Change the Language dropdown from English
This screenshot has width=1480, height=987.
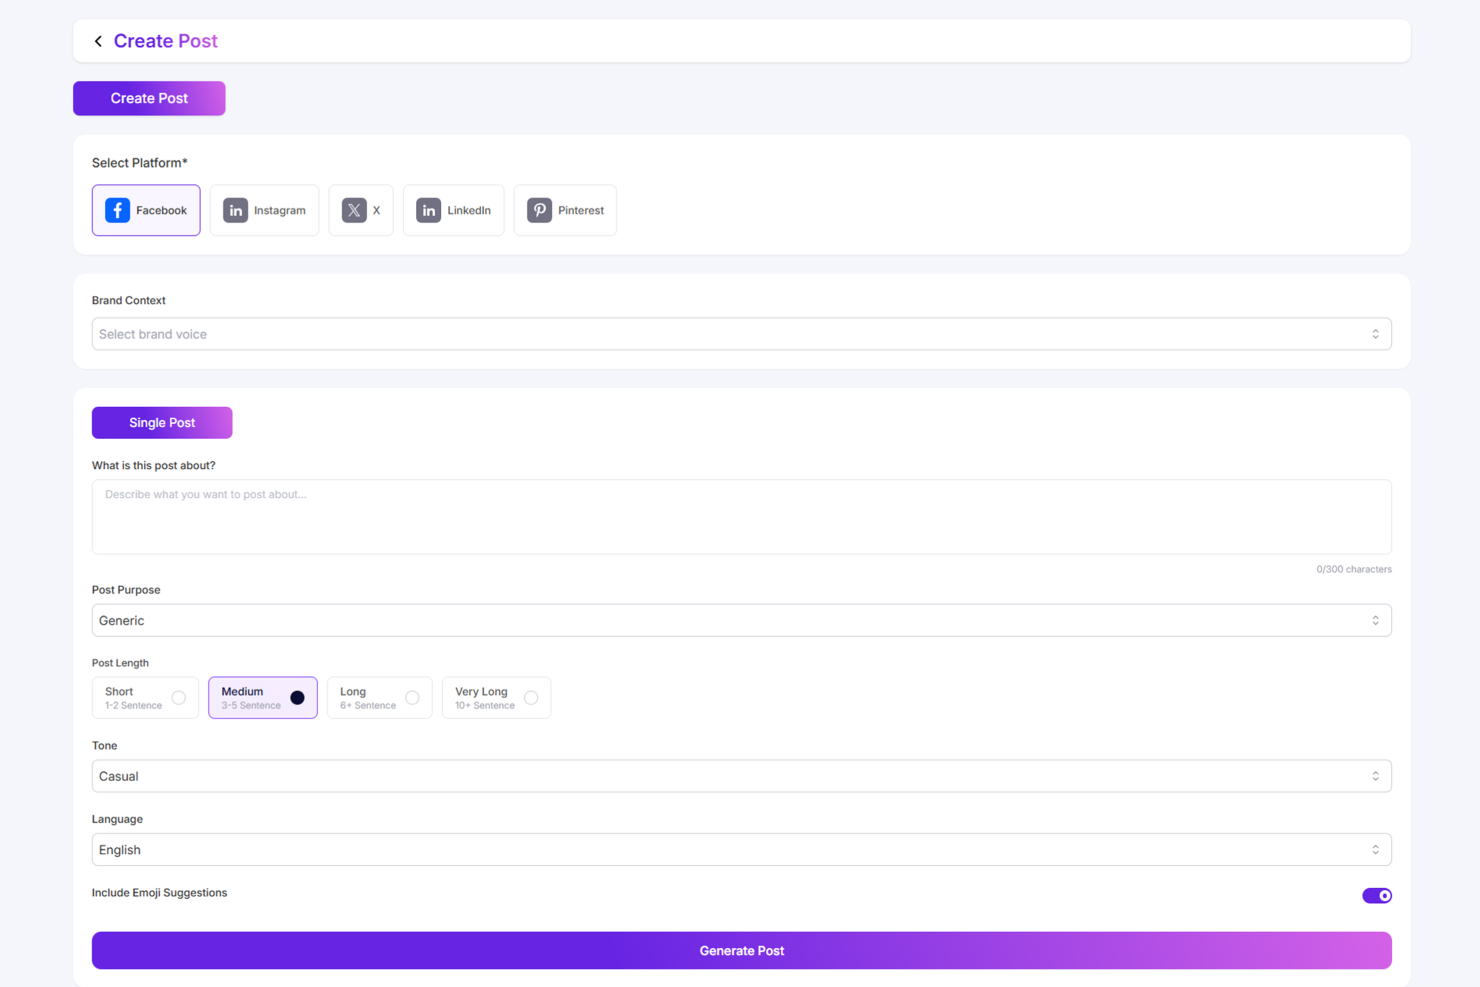[741, 849]
